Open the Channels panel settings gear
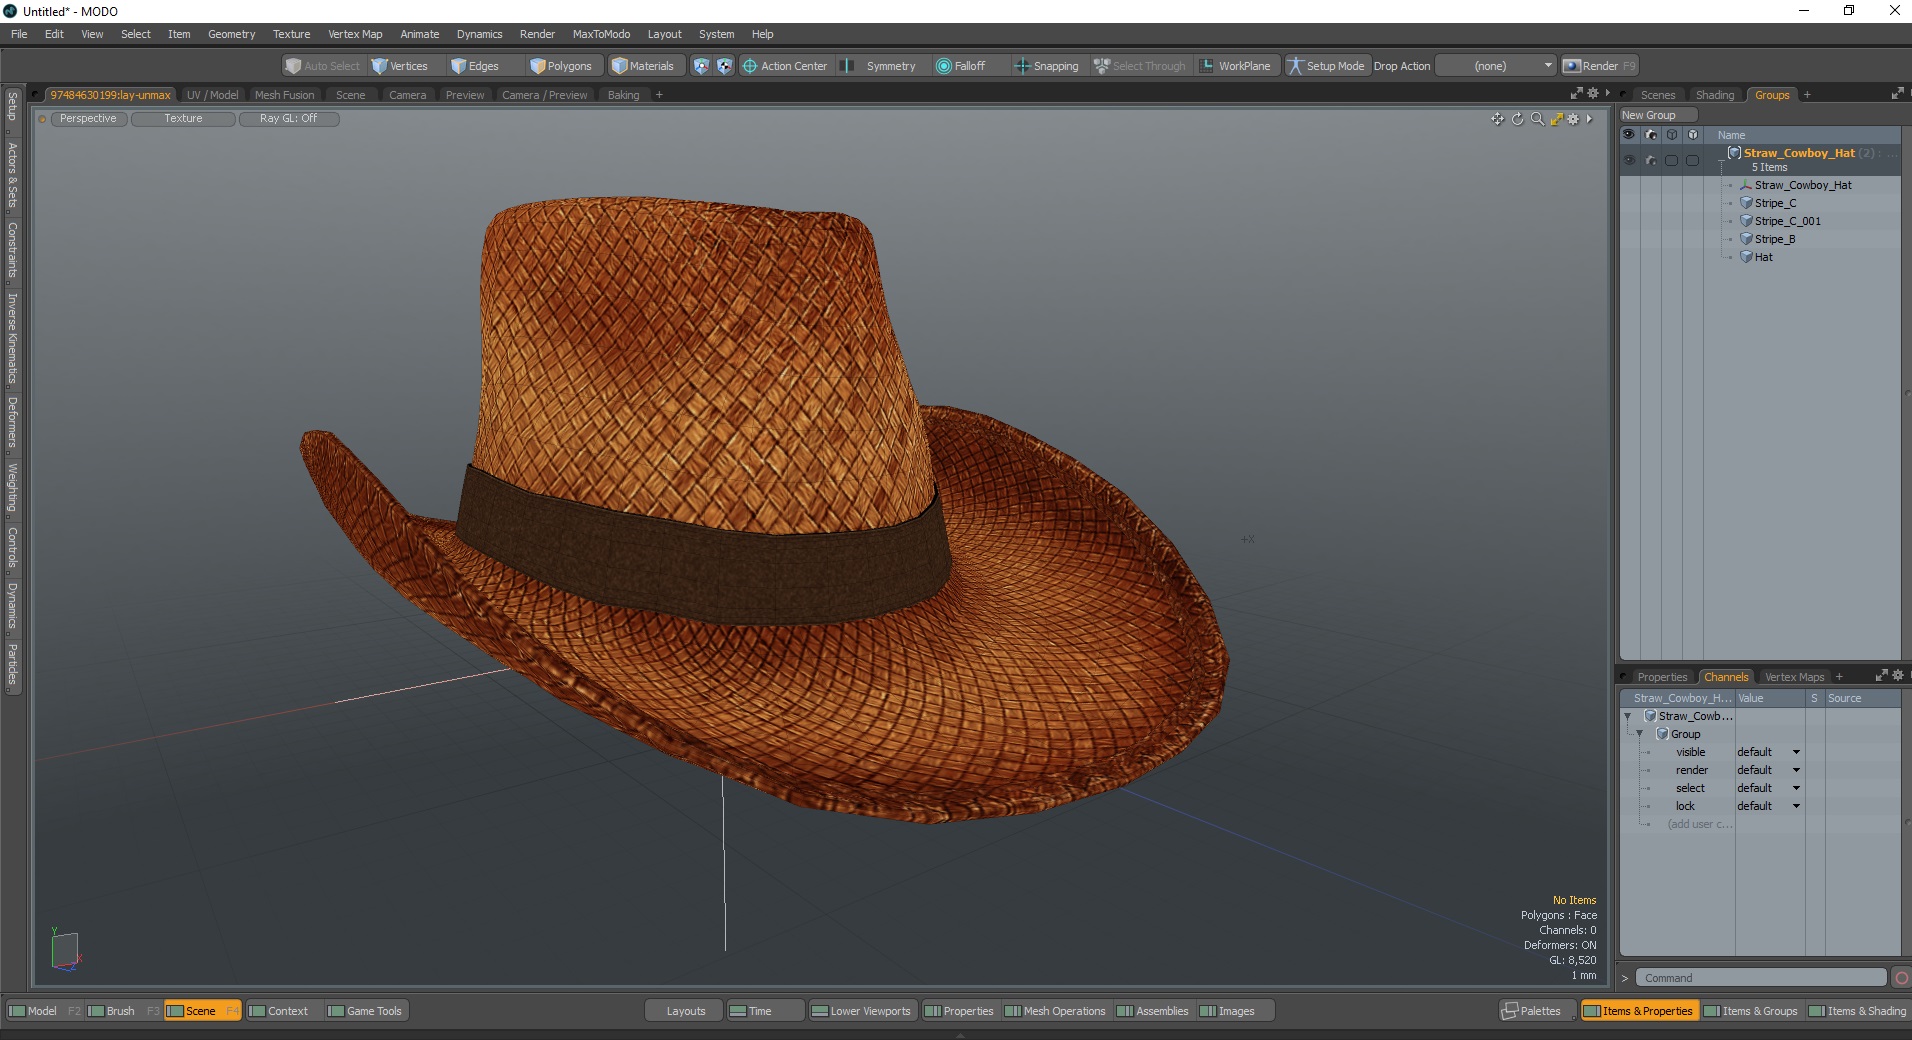Viewport: 1912px width, 1040px height. [1898, 676]
